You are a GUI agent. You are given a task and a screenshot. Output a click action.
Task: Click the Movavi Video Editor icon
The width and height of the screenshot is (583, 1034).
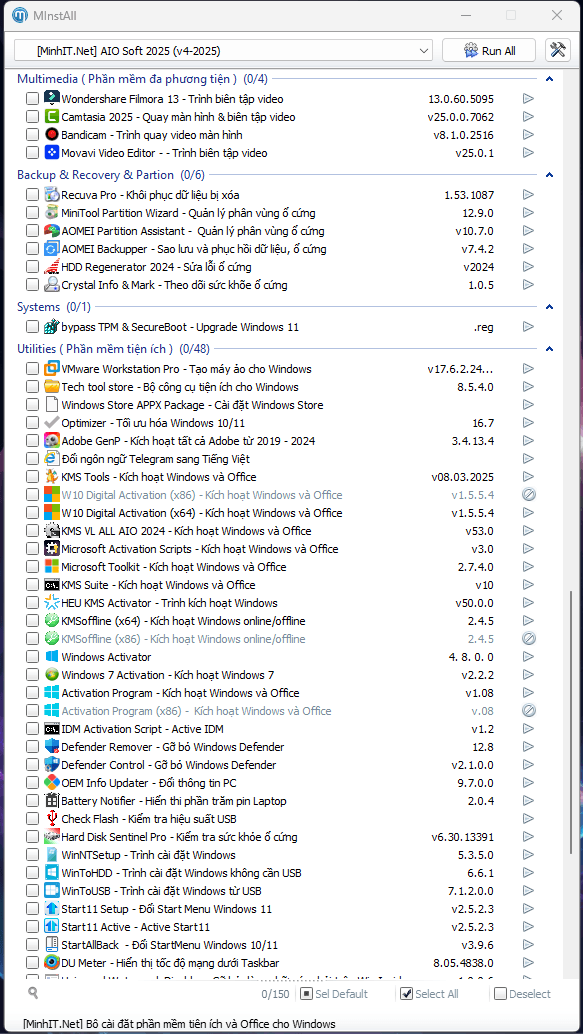51,152
